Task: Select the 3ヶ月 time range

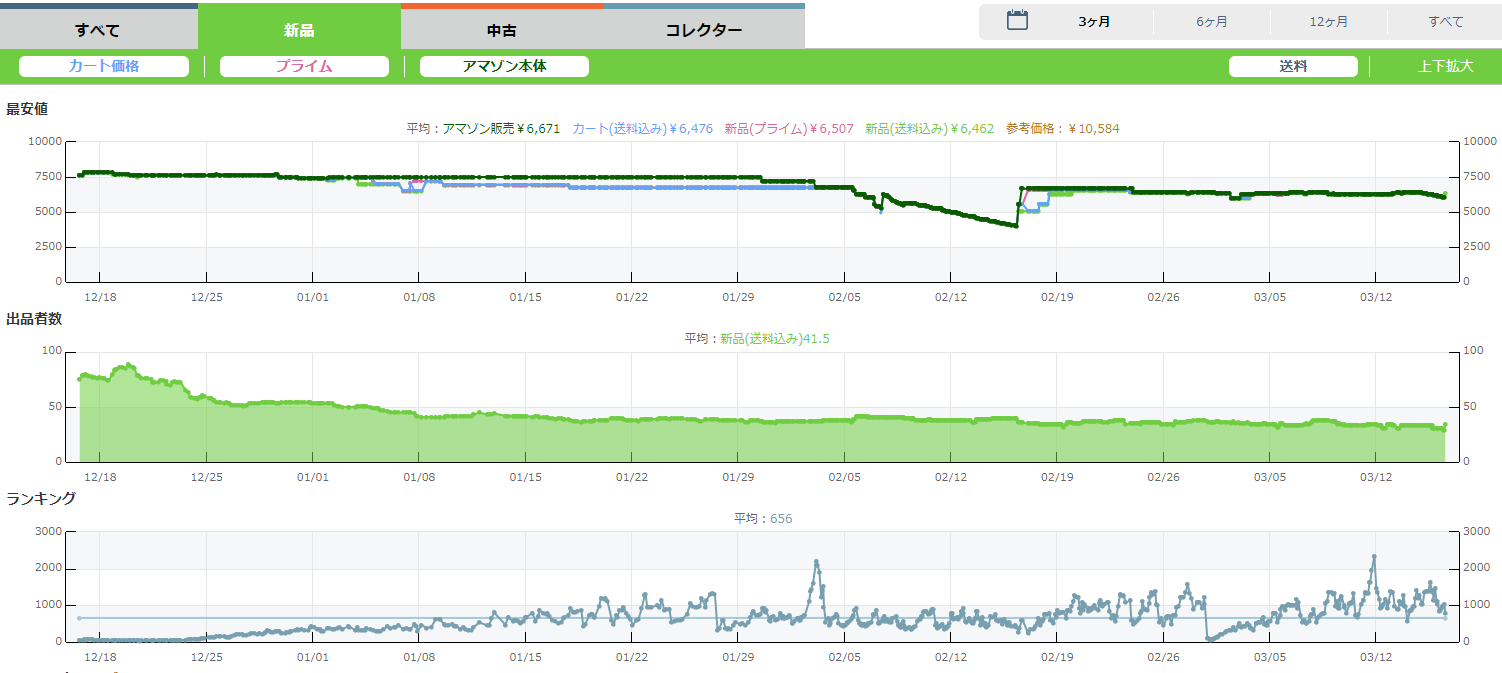Action: (x=1094, y=21)
